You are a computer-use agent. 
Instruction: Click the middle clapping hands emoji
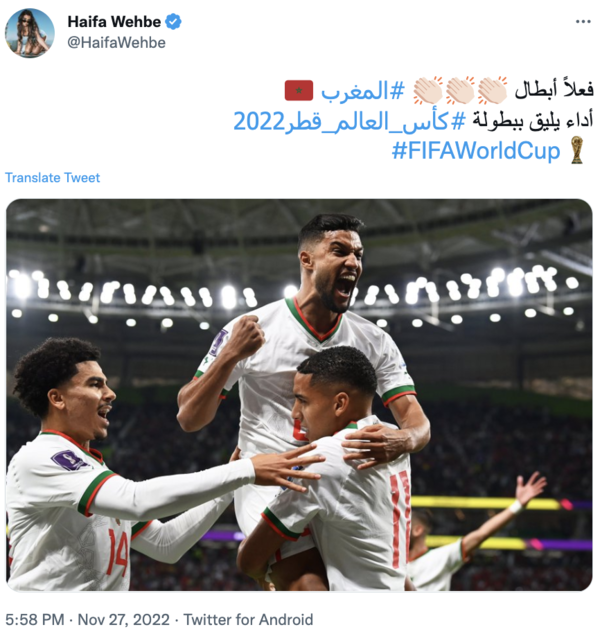pyautogui.click(x=460, y=90)
